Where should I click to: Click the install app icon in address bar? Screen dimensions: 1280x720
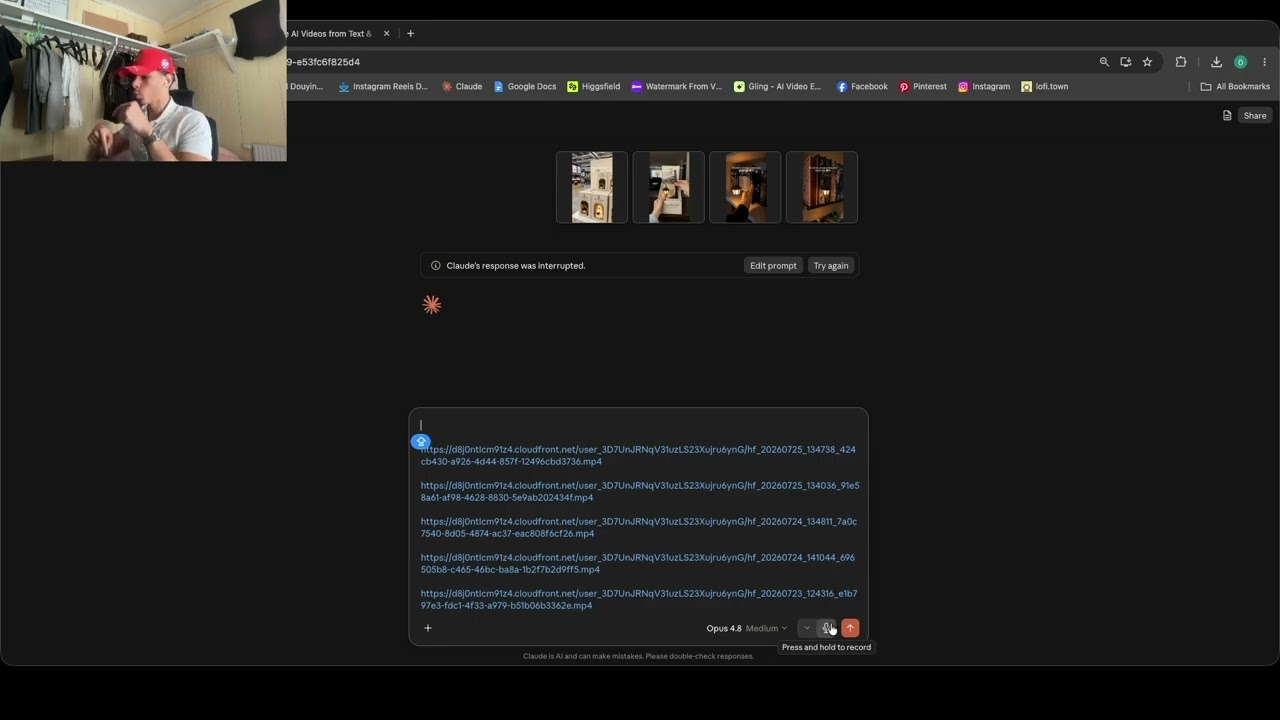click(x=1126, y=62)
